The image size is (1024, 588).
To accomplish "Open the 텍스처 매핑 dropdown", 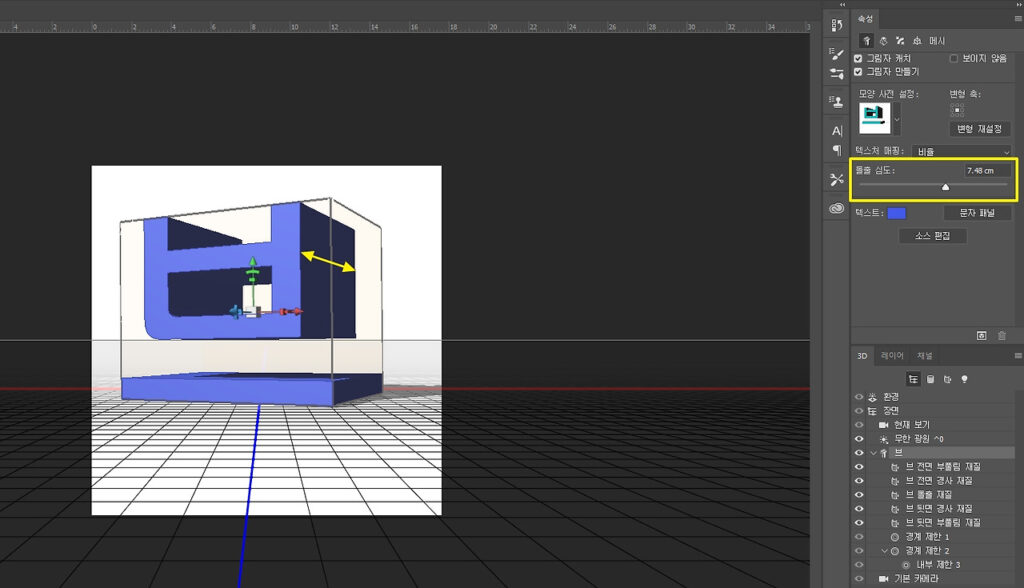I will coord(961,151).
